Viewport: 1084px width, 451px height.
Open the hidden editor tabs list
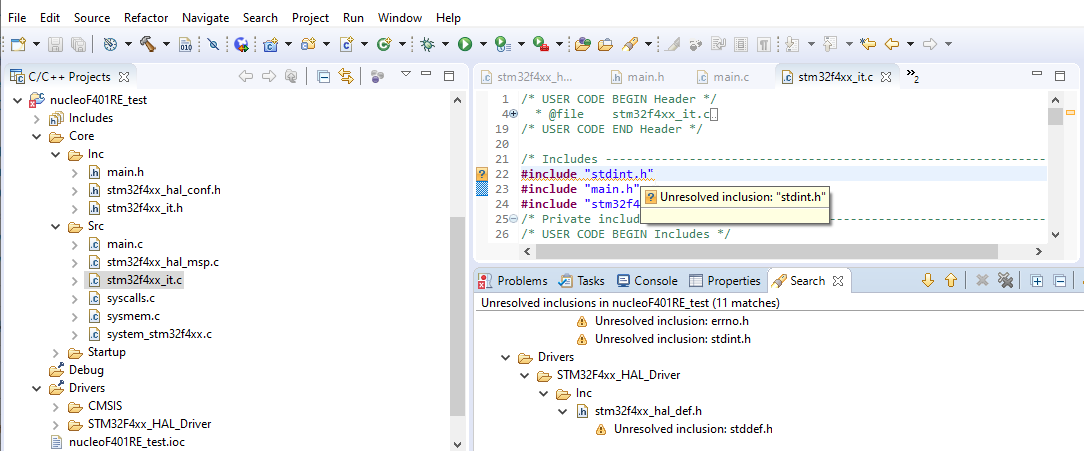[912, 76]
